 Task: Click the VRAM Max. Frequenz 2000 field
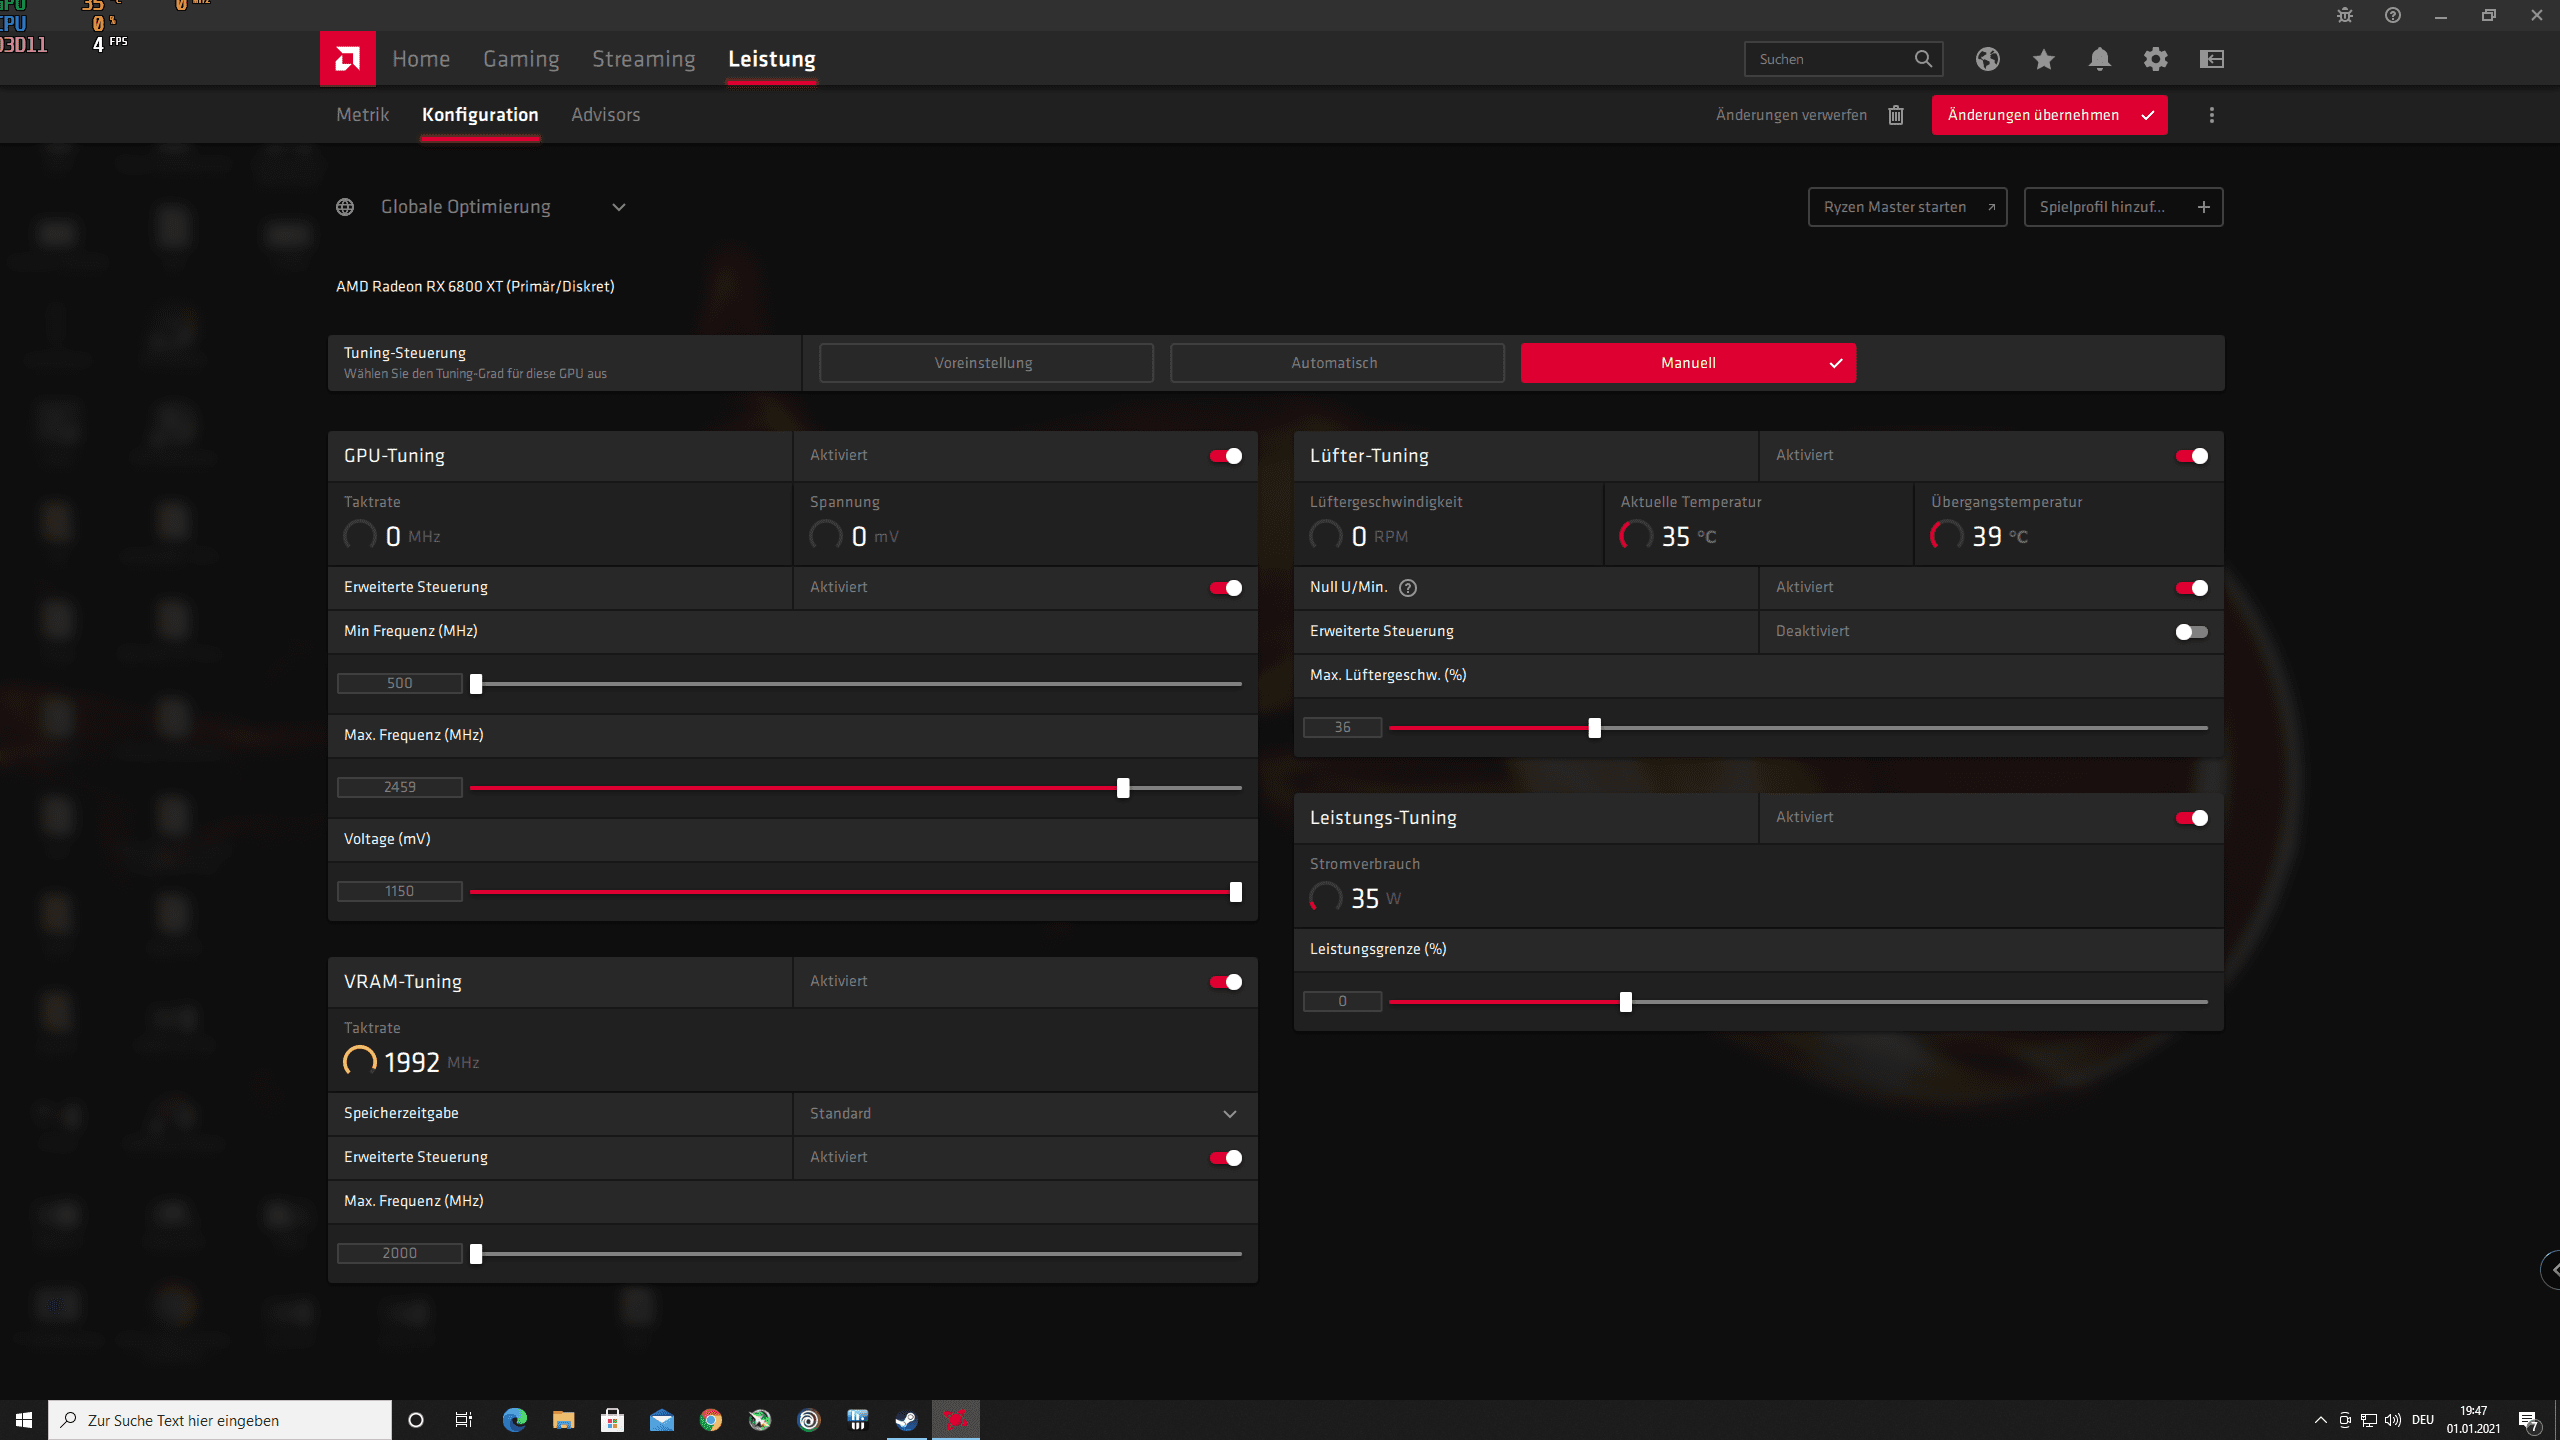(400, 1254)
